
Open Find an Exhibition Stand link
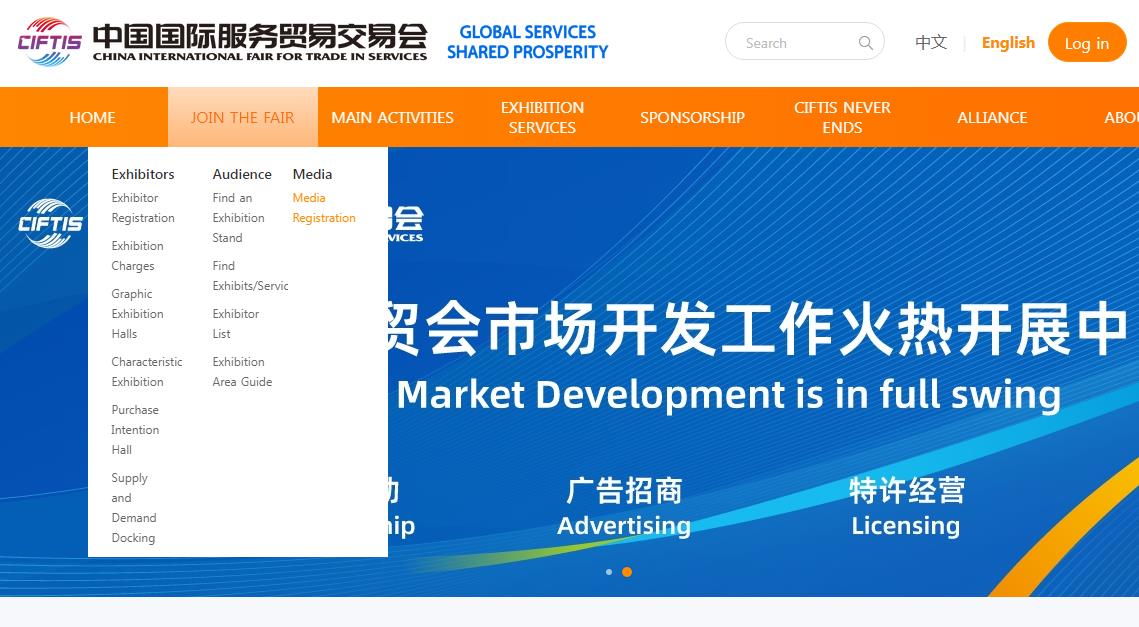point(238,218)
